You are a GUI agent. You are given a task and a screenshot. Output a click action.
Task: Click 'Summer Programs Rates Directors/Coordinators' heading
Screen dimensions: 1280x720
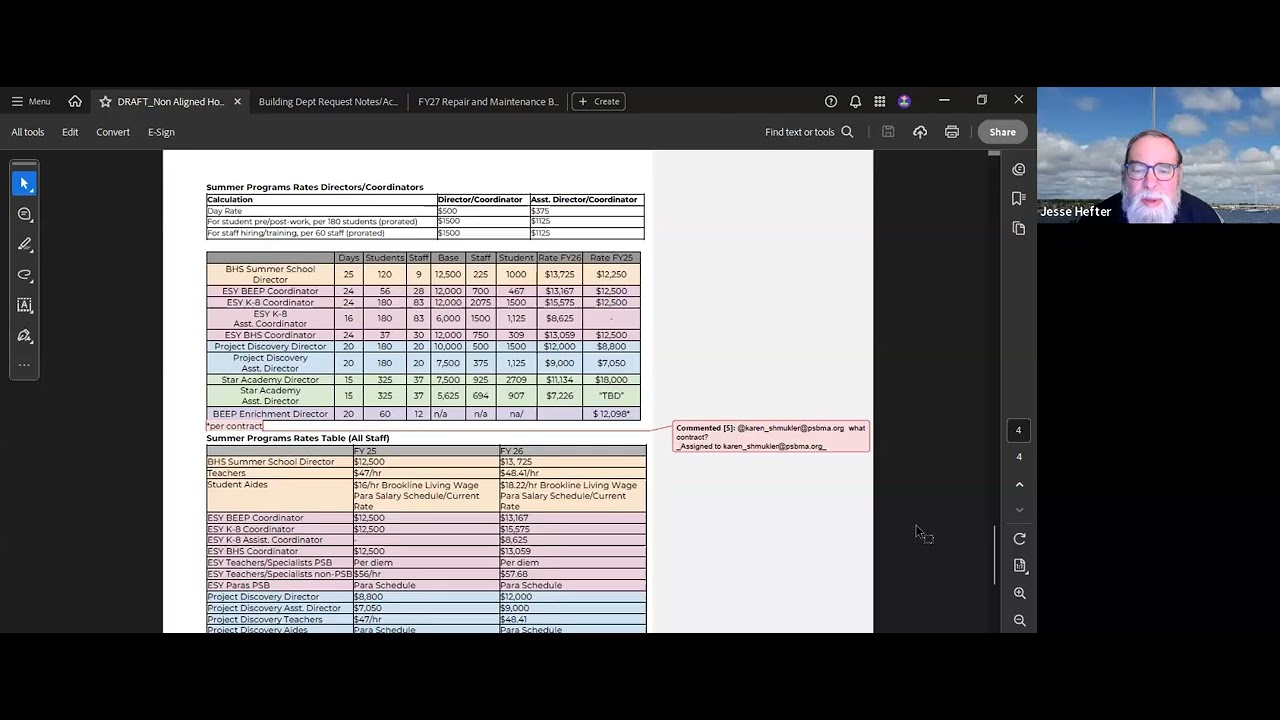(315, 187)
